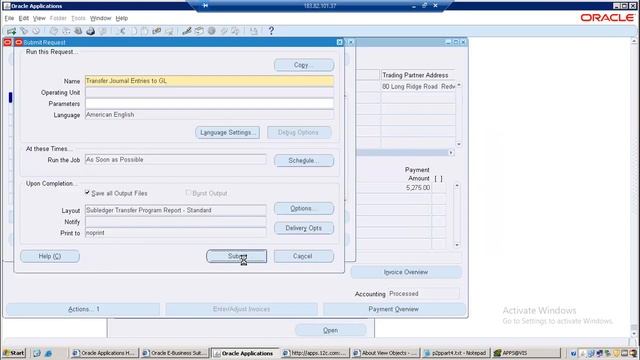
Task: Click the Oracle icon in Submit Request title bar
Action: (18, 42)
